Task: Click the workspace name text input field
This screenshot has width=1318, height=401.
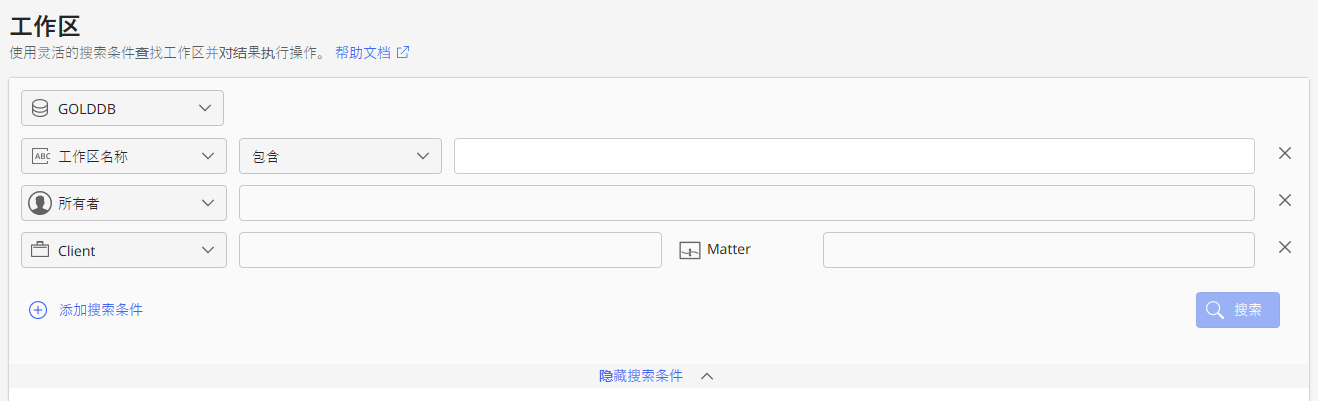Action: pyautogui.click(x=854, y=156)
